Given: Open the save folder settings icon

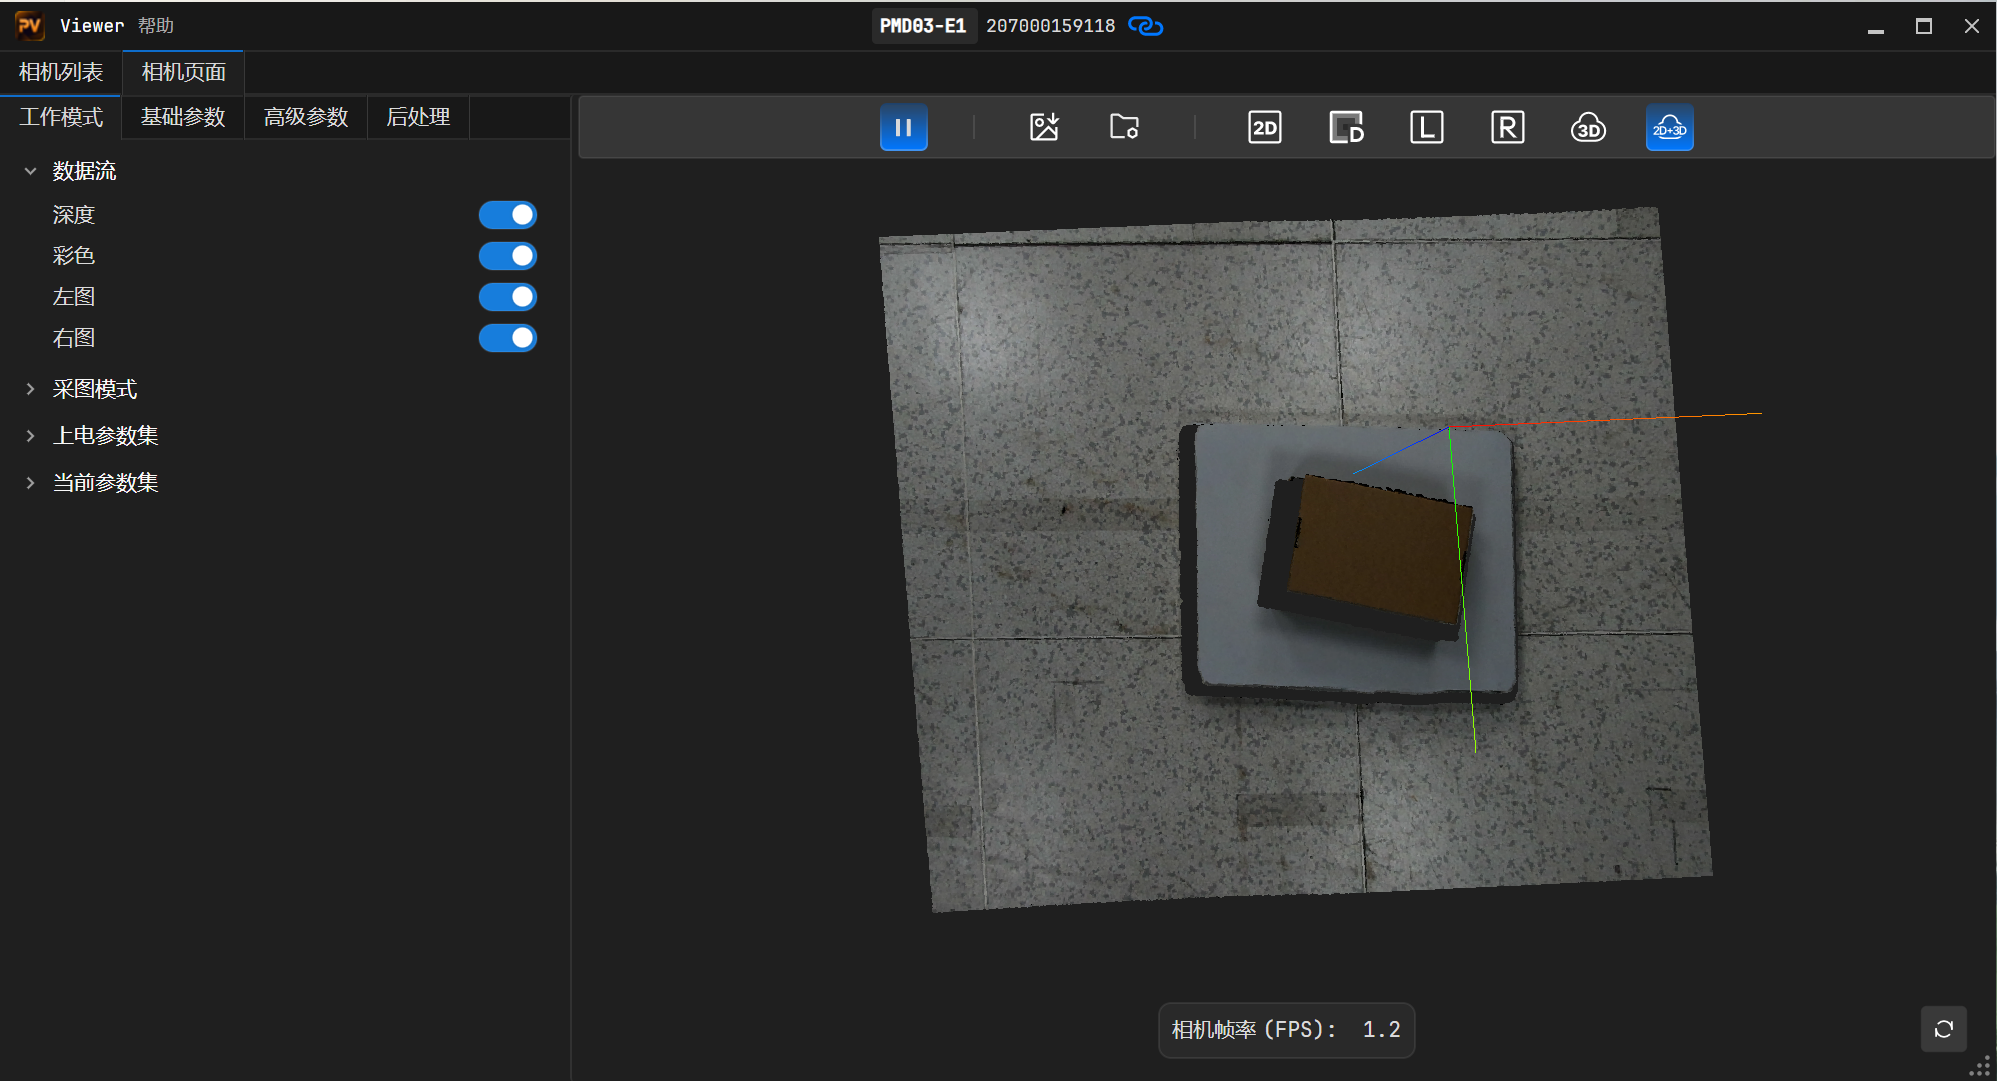Looking at the screenshot, I should (x=1125, y=128).
